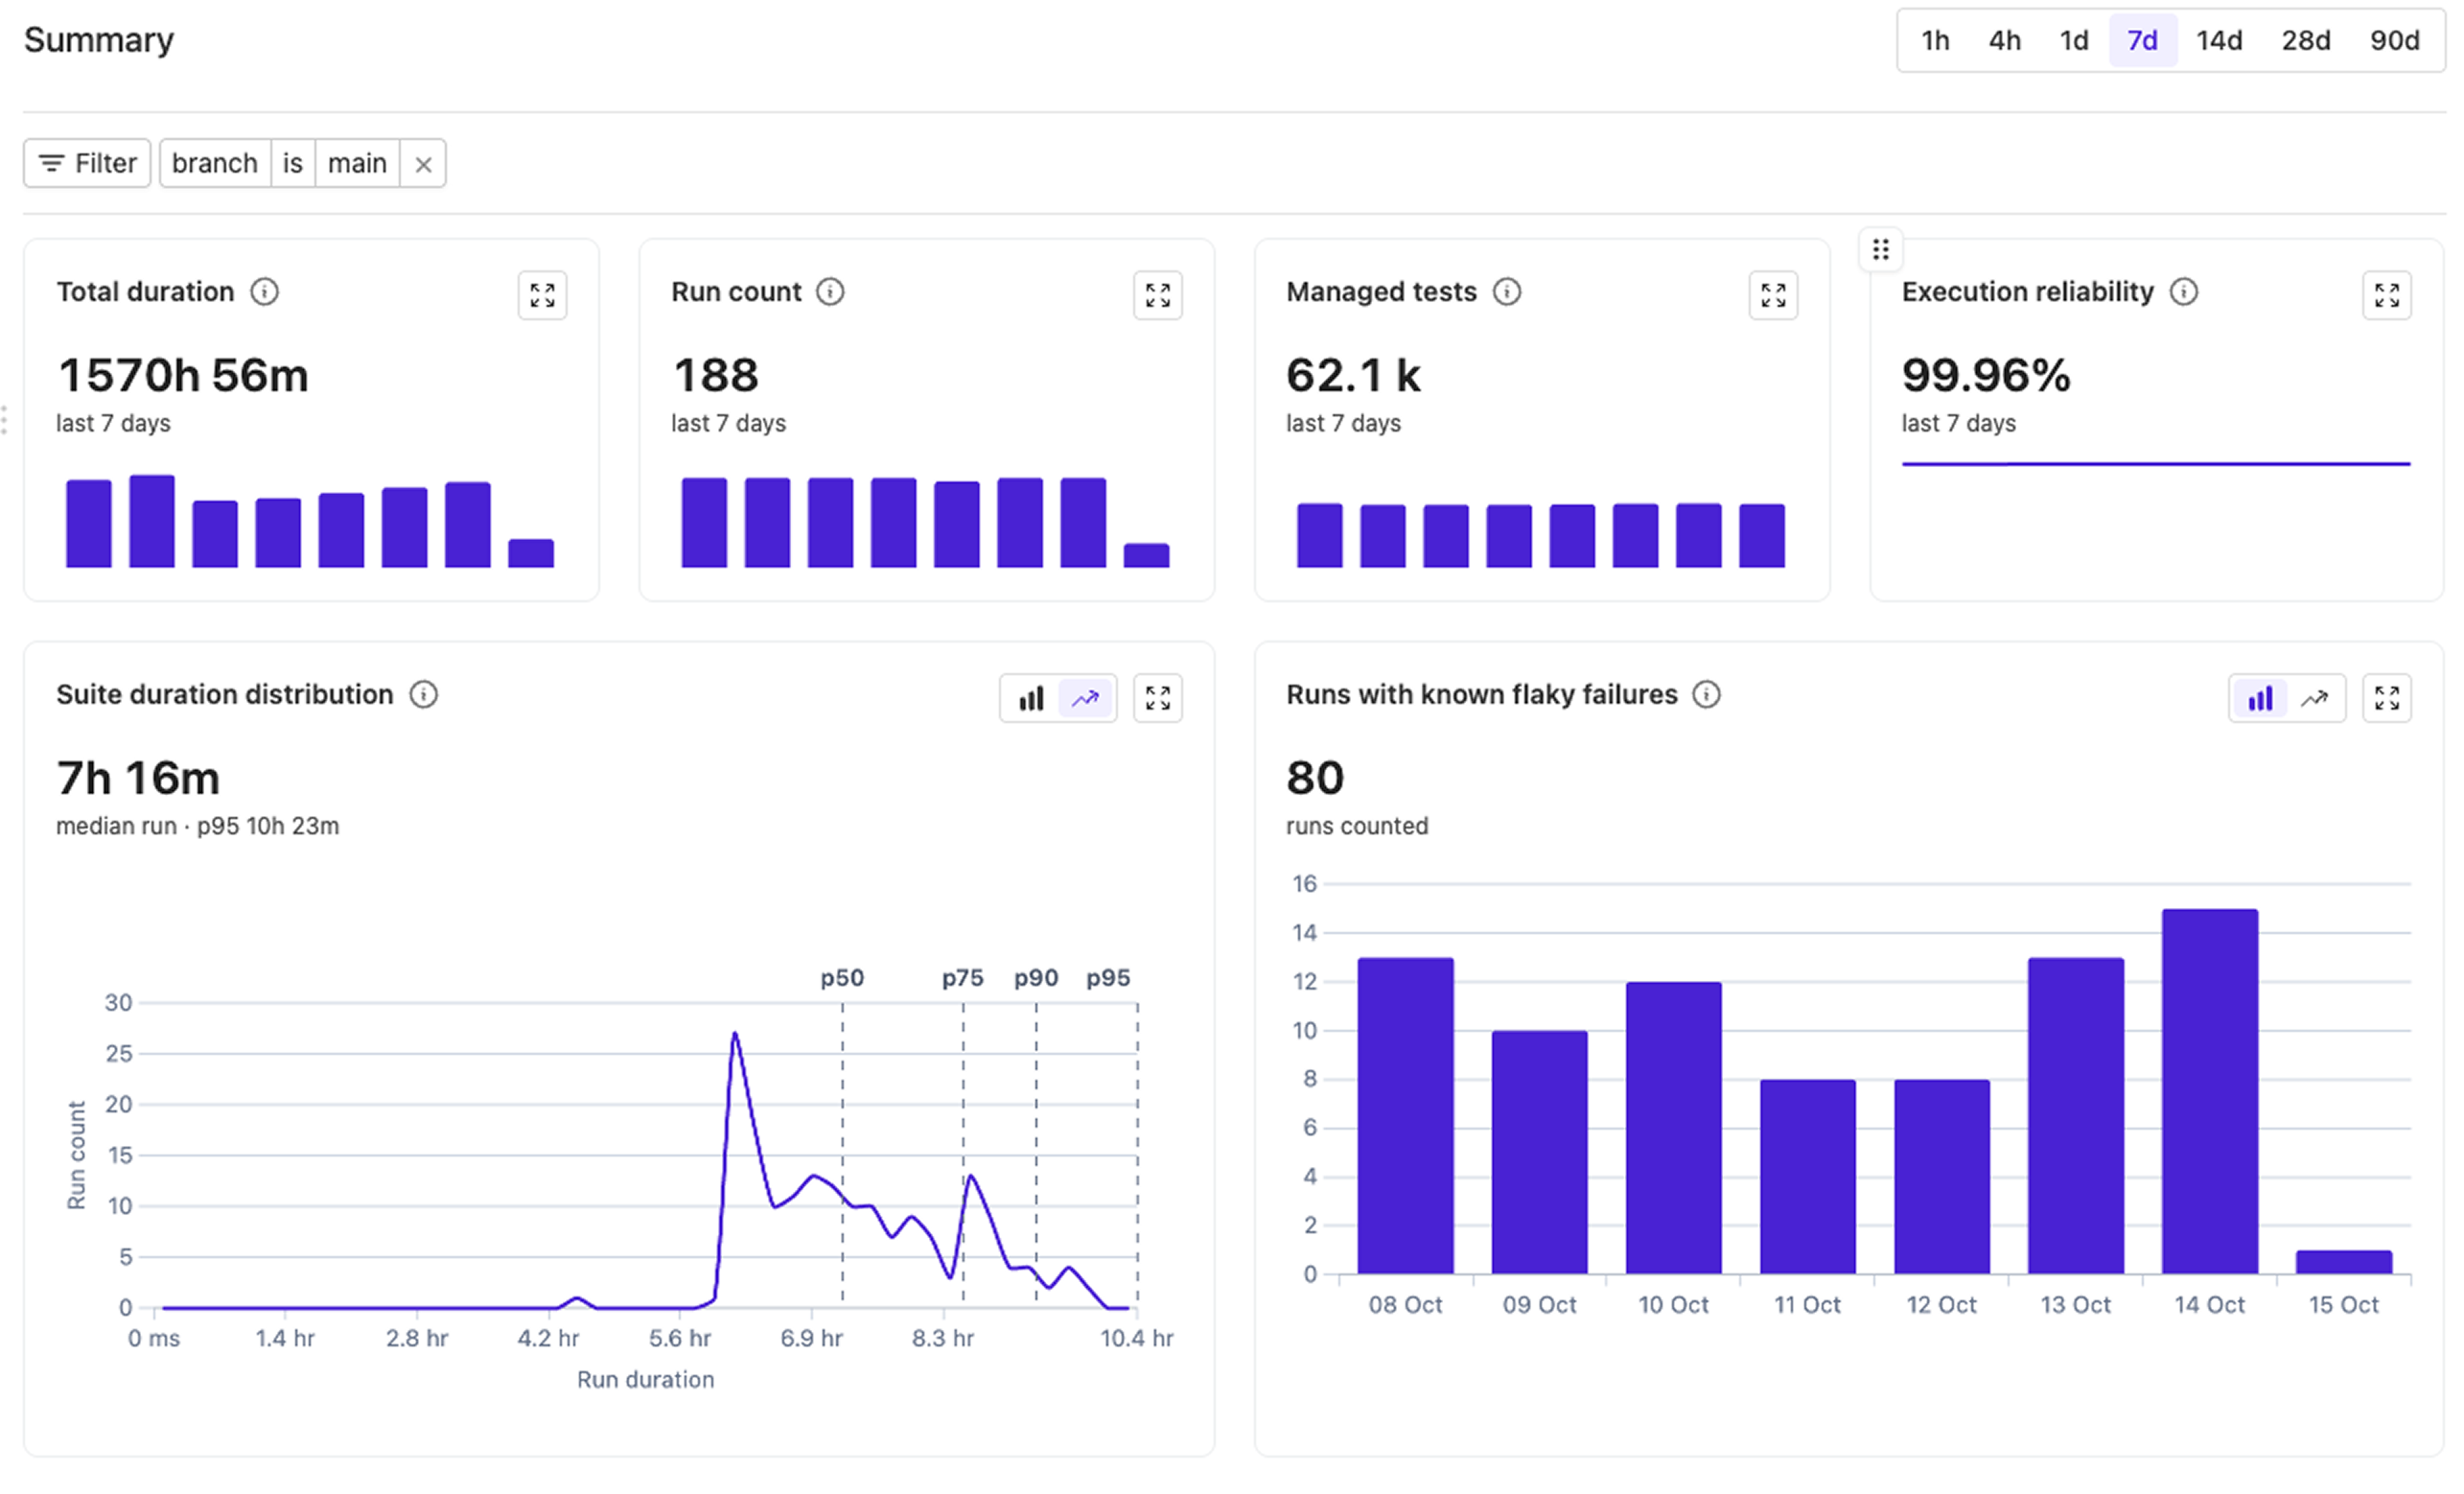
Task: Expand the Total duration card
Action: coord(542,295)
